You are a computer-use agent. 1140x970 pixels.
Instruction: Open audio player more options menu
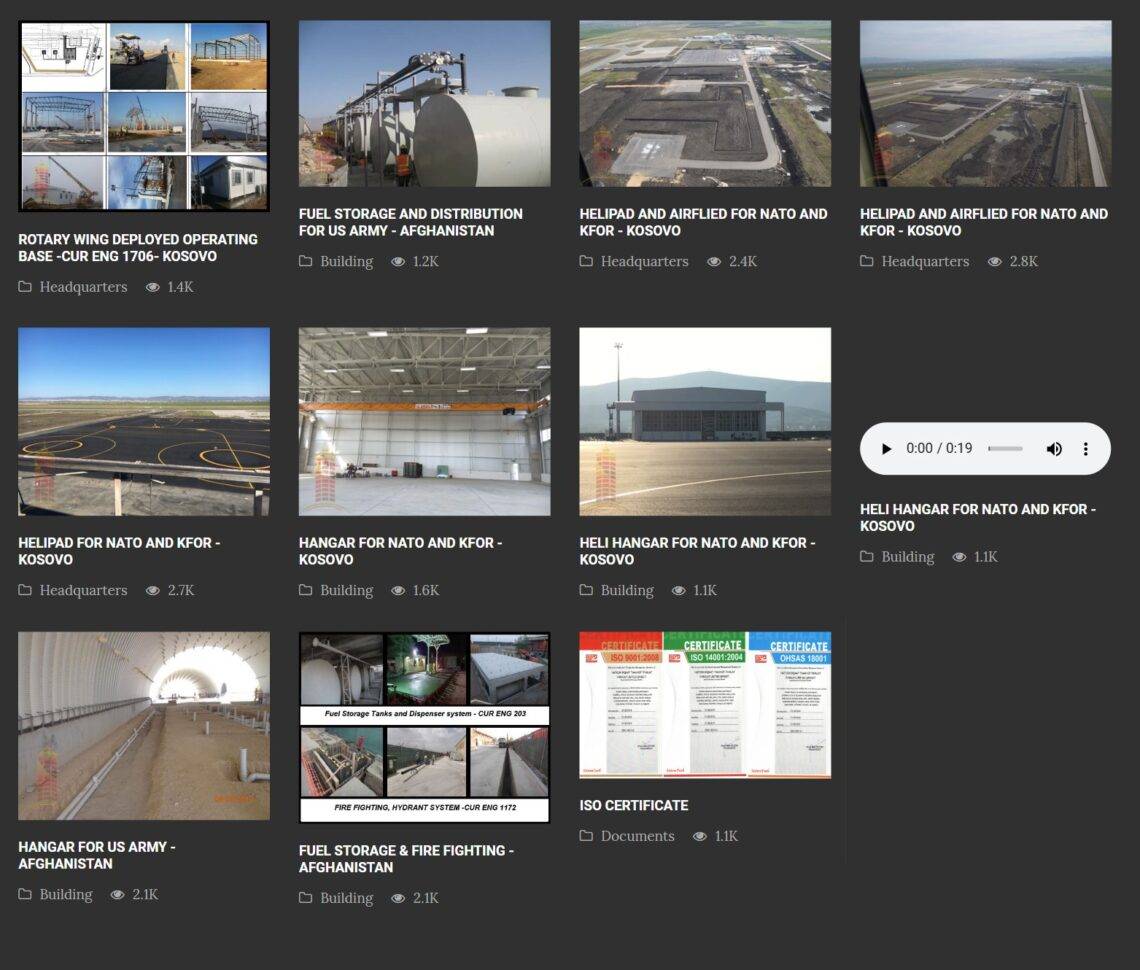click(x=1085, y=449)
